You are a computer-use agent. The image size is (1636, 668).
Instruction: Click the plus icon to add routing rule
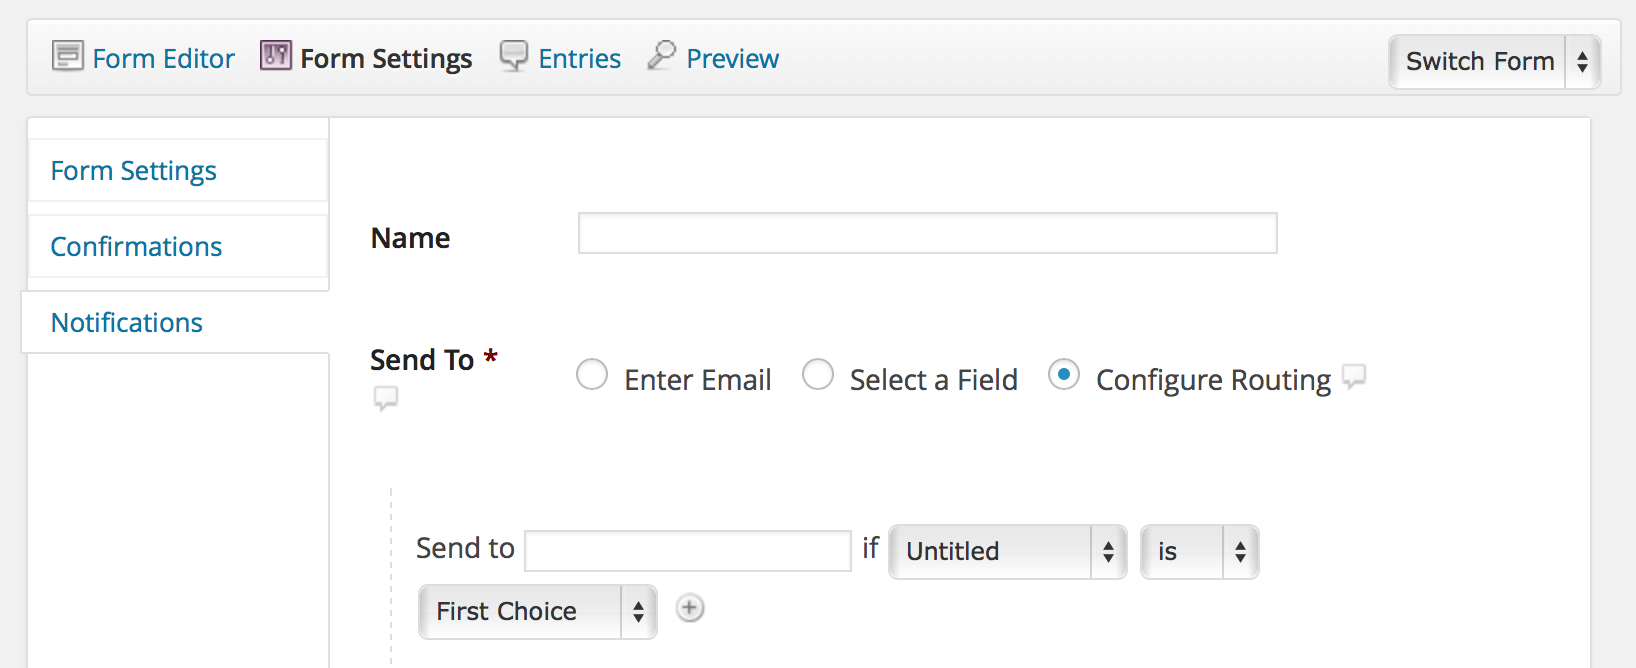689,607
